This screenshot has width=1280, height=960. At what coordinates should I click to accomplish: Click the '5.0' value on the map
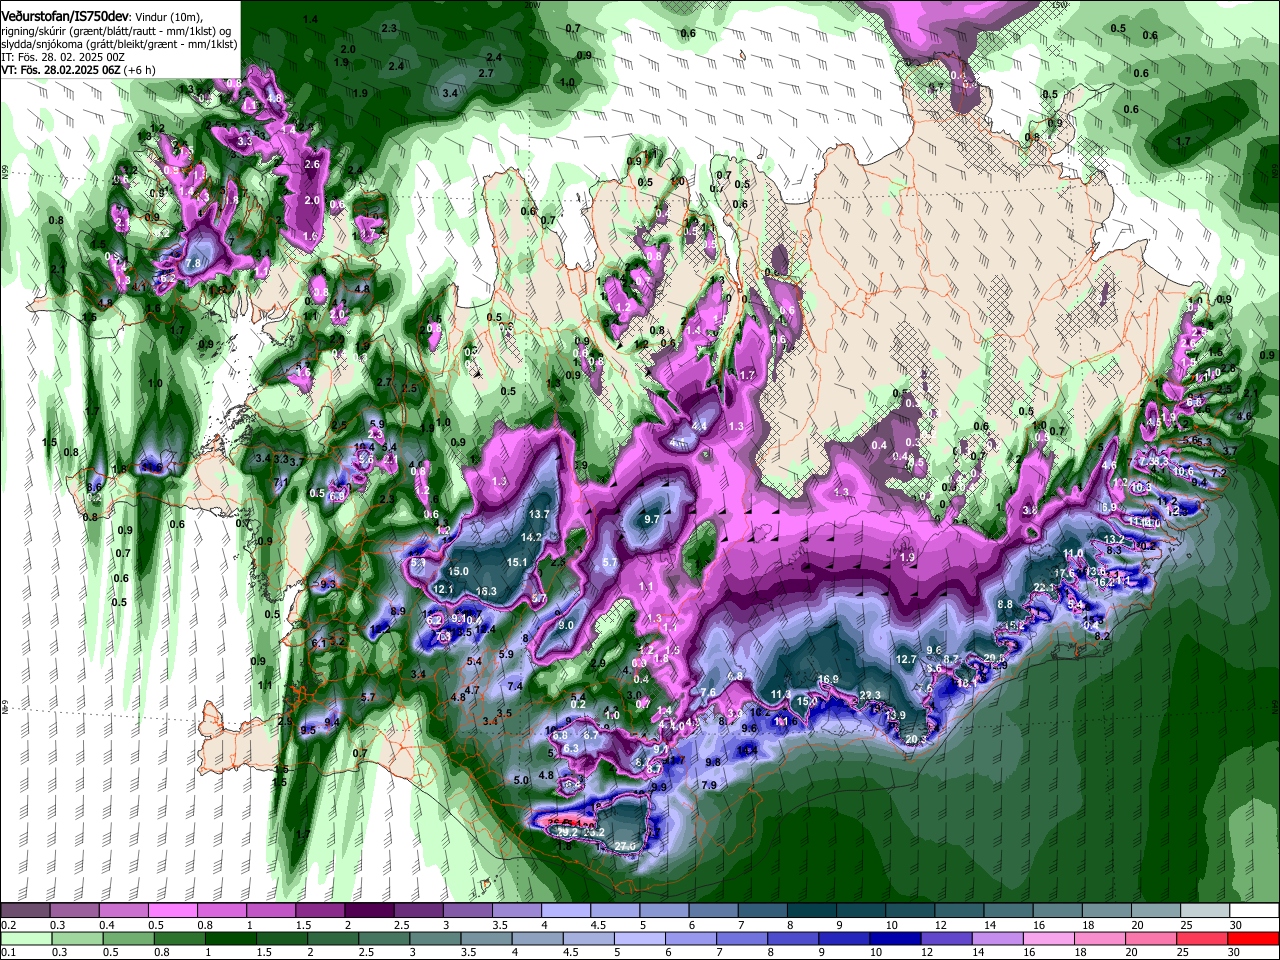tap(521, 780)
